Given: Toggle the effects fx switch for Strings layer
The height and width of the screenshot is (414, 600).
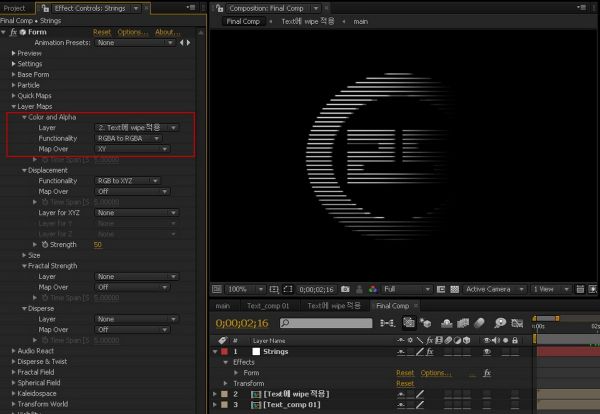Looking at the screenshot, I should tap(430, 351).
